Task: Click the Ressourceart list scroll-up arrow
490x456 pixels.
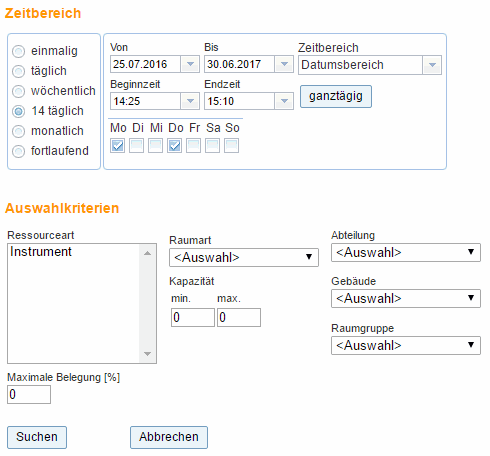Action: pos(148,253)
